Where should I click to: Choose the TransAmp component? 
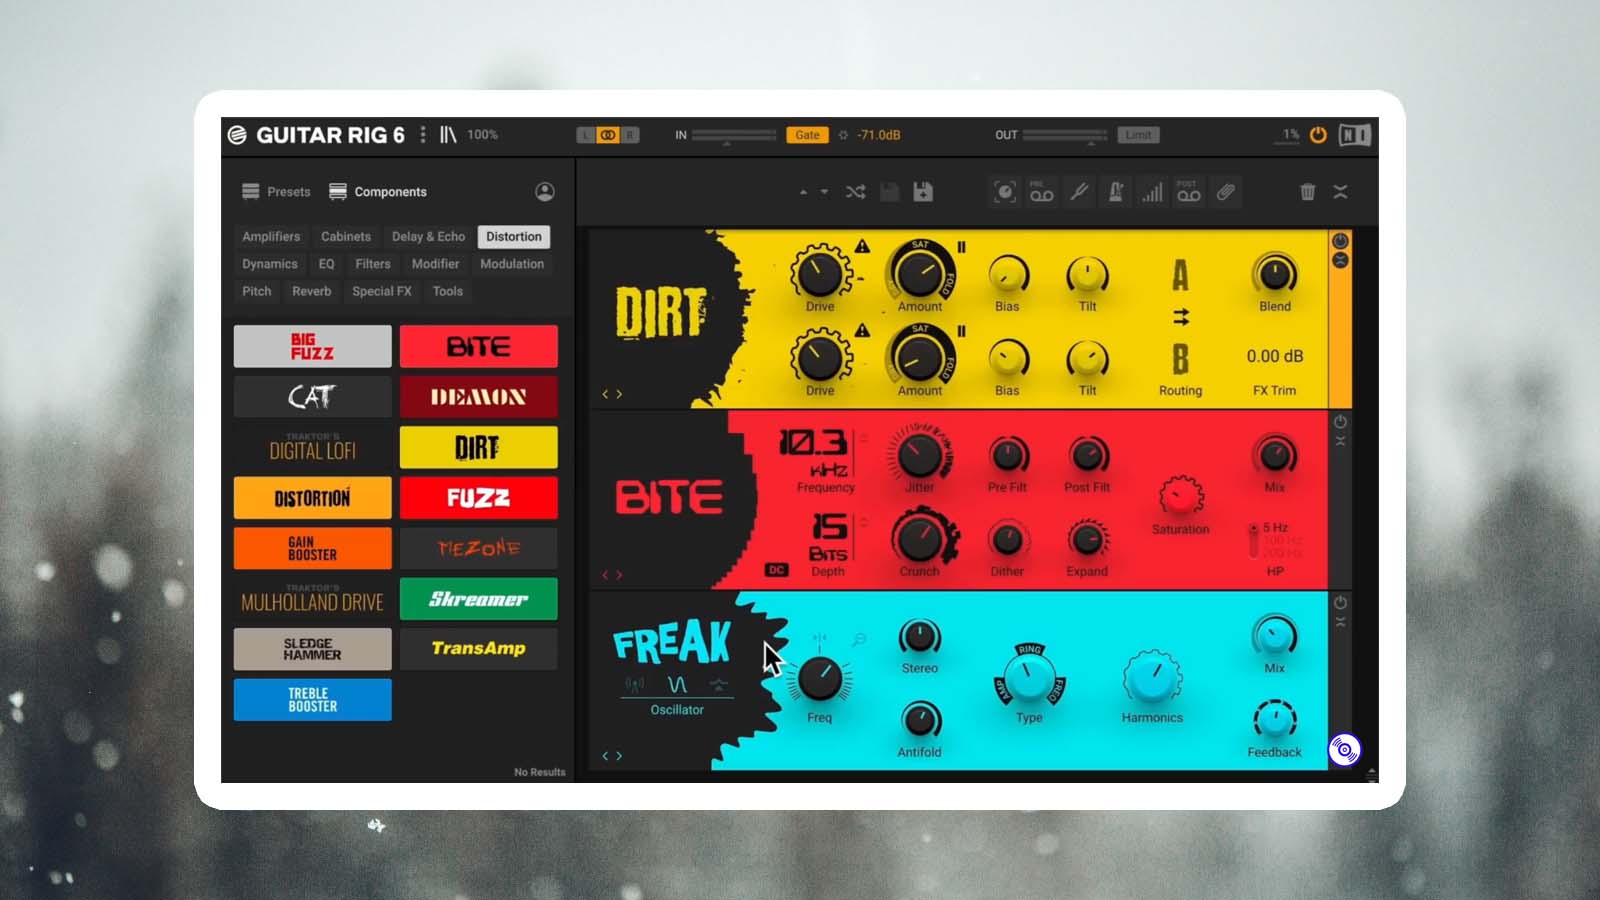[479, 649]
